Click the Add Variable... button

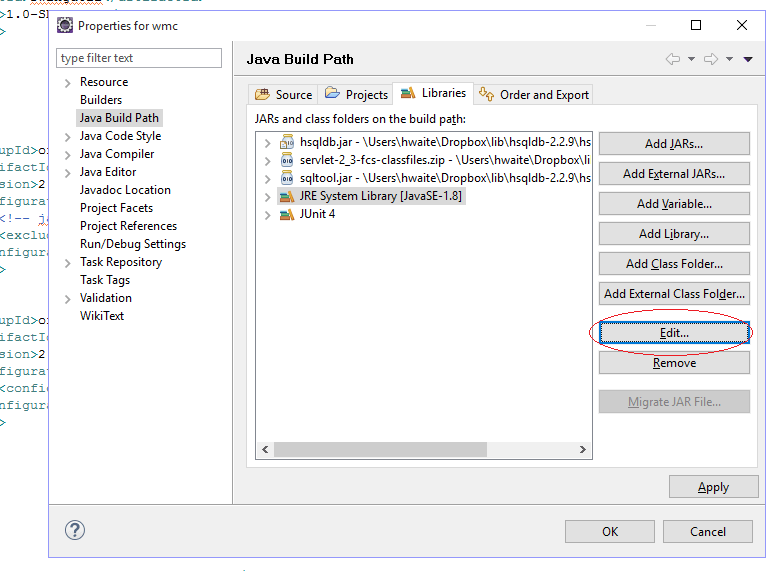(674, 204)
